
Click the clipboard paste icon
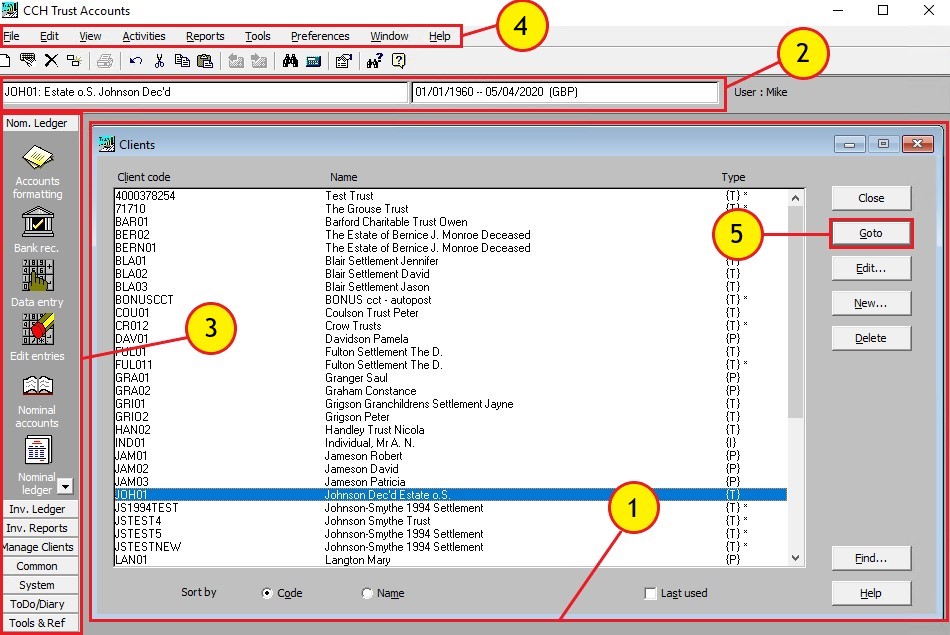coord(205,61)
